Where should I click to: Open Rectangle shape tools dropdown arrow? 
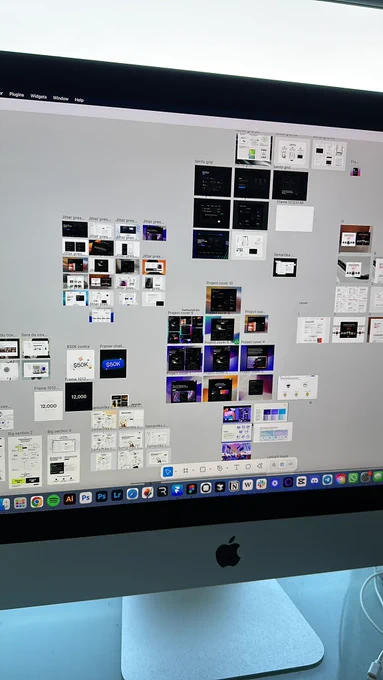point(210,469)
